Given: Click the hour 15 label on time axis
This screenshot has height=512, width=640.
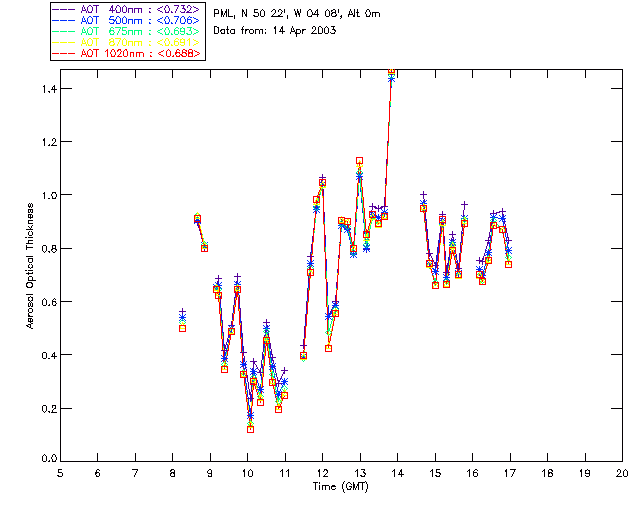Looking at the screenshot, I should (x=435, y=473).
